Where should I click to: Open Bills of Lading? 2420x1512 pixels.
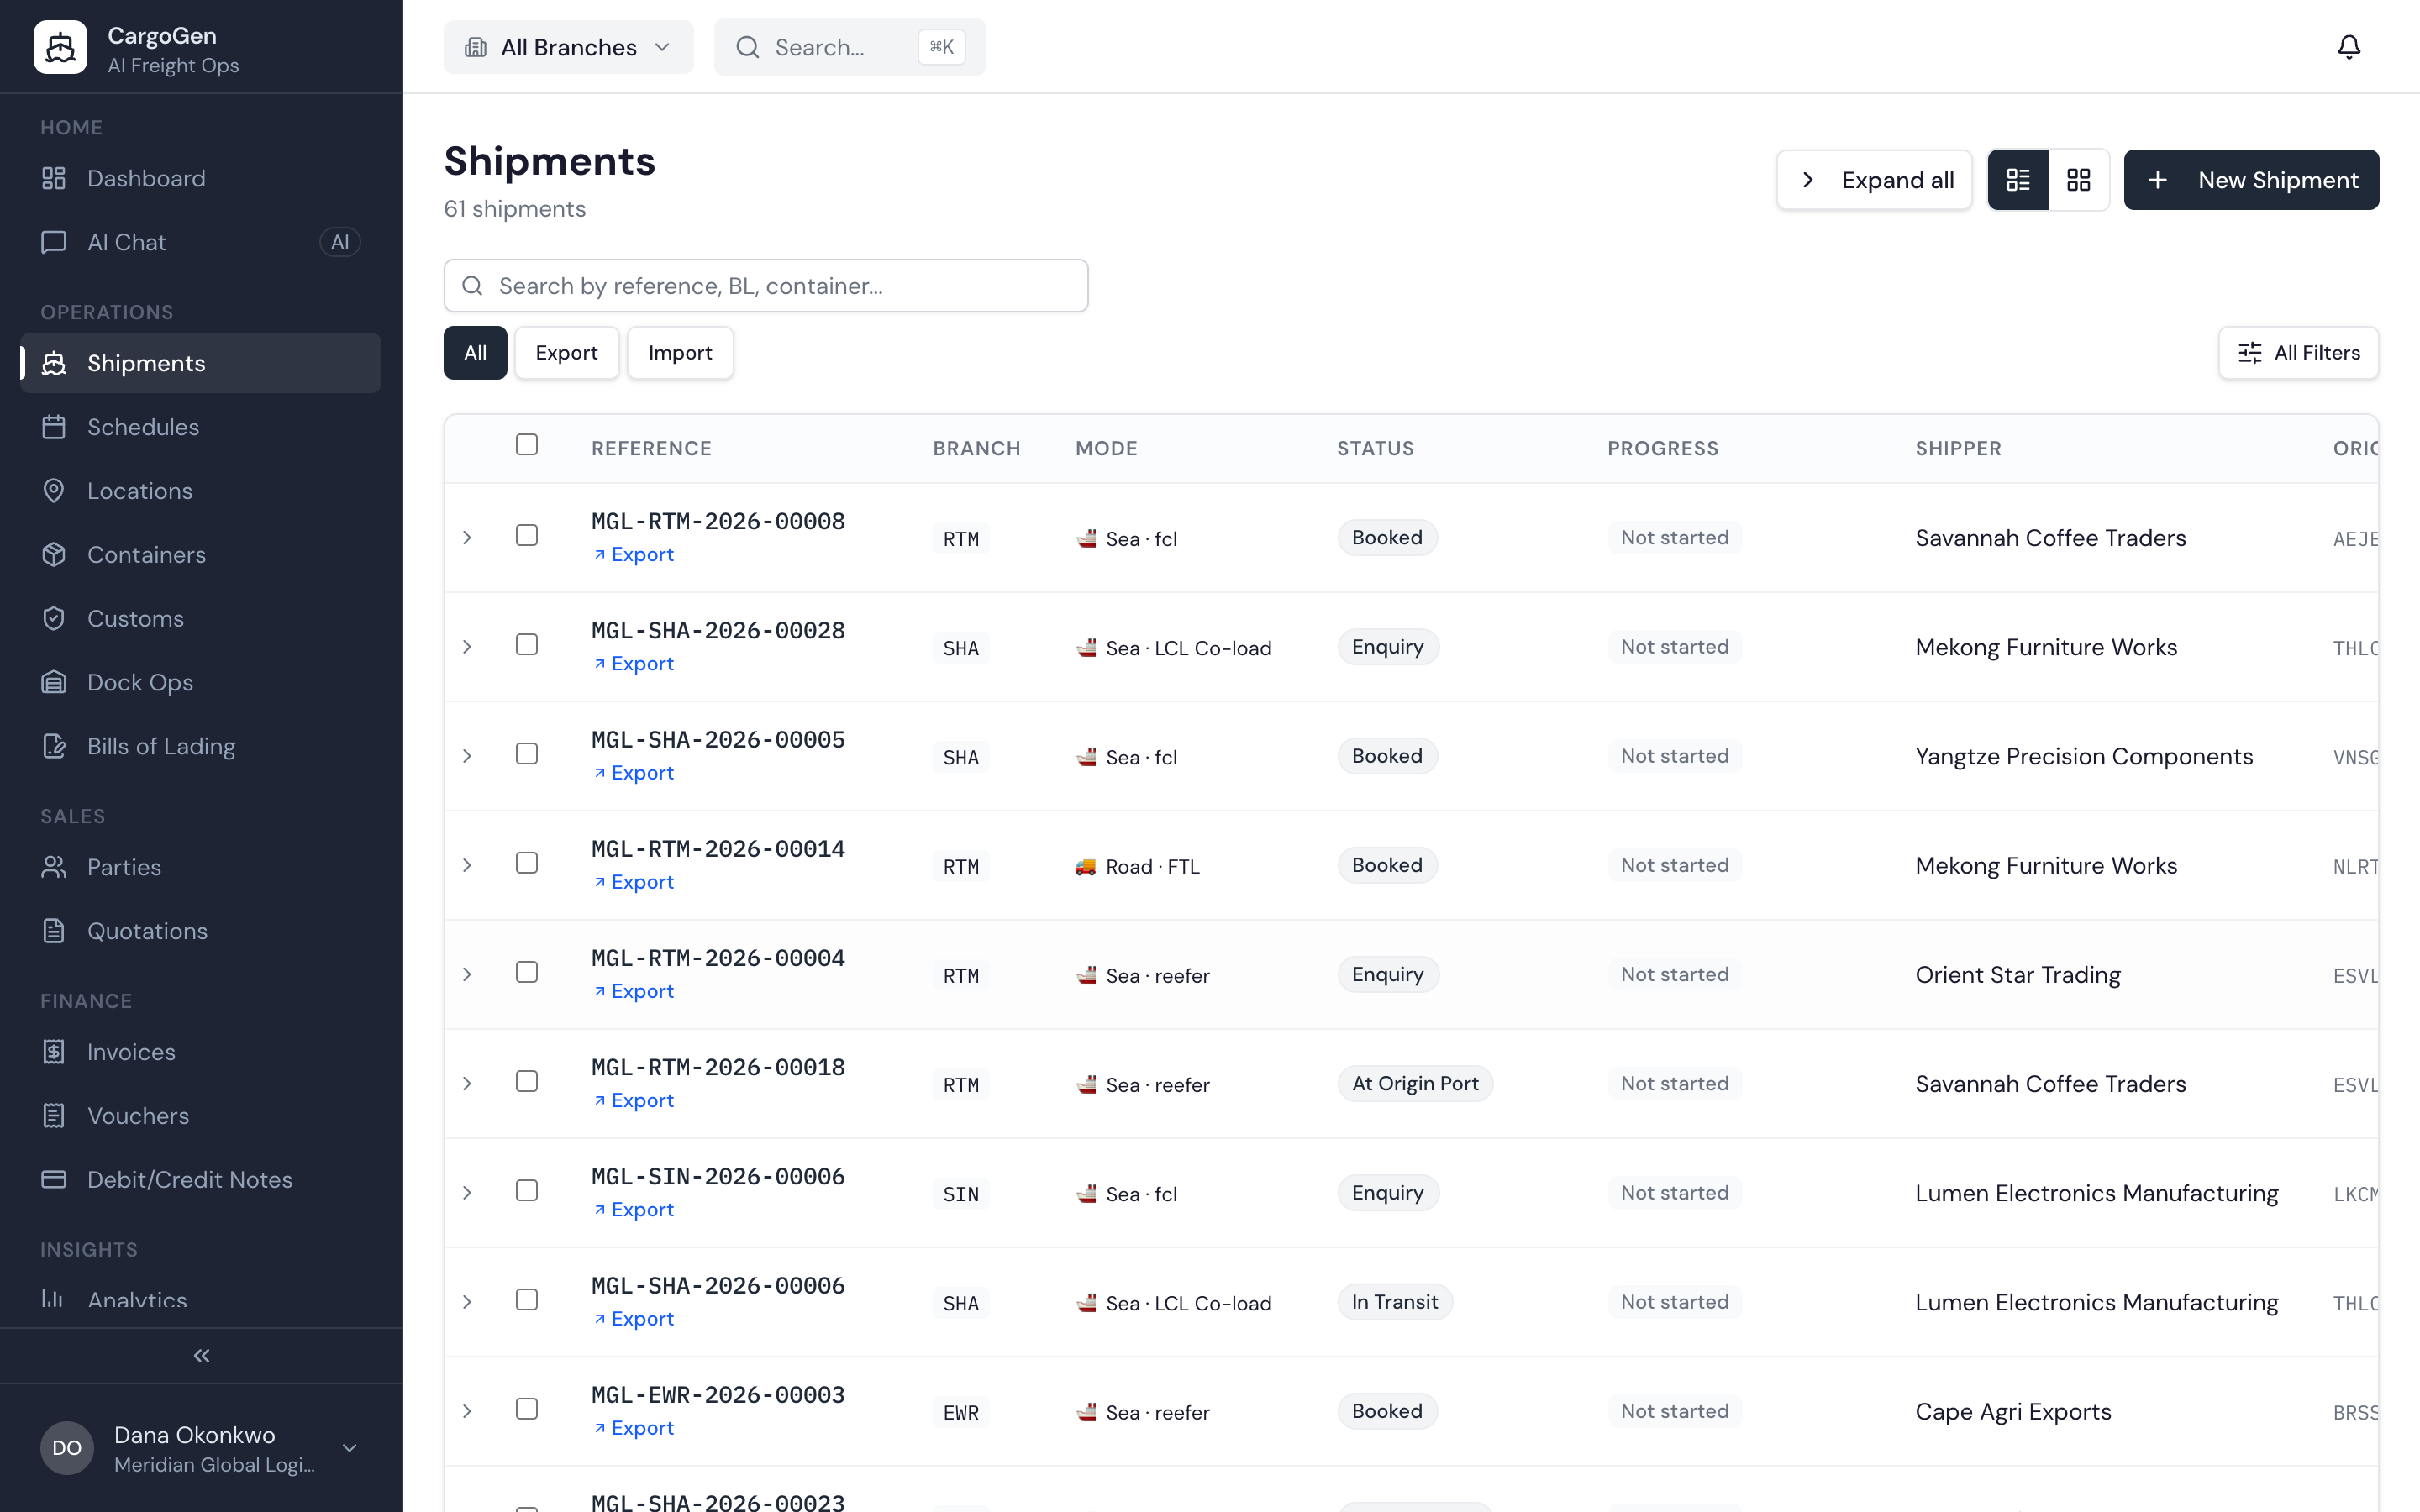(200, 747)
